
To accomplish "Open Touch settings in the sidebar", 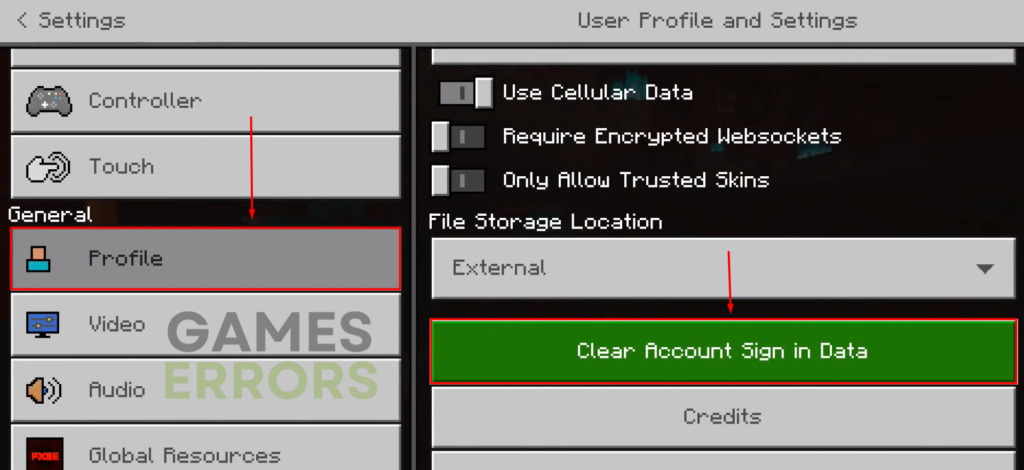I will pyautogui.click(x=205, y=166).
